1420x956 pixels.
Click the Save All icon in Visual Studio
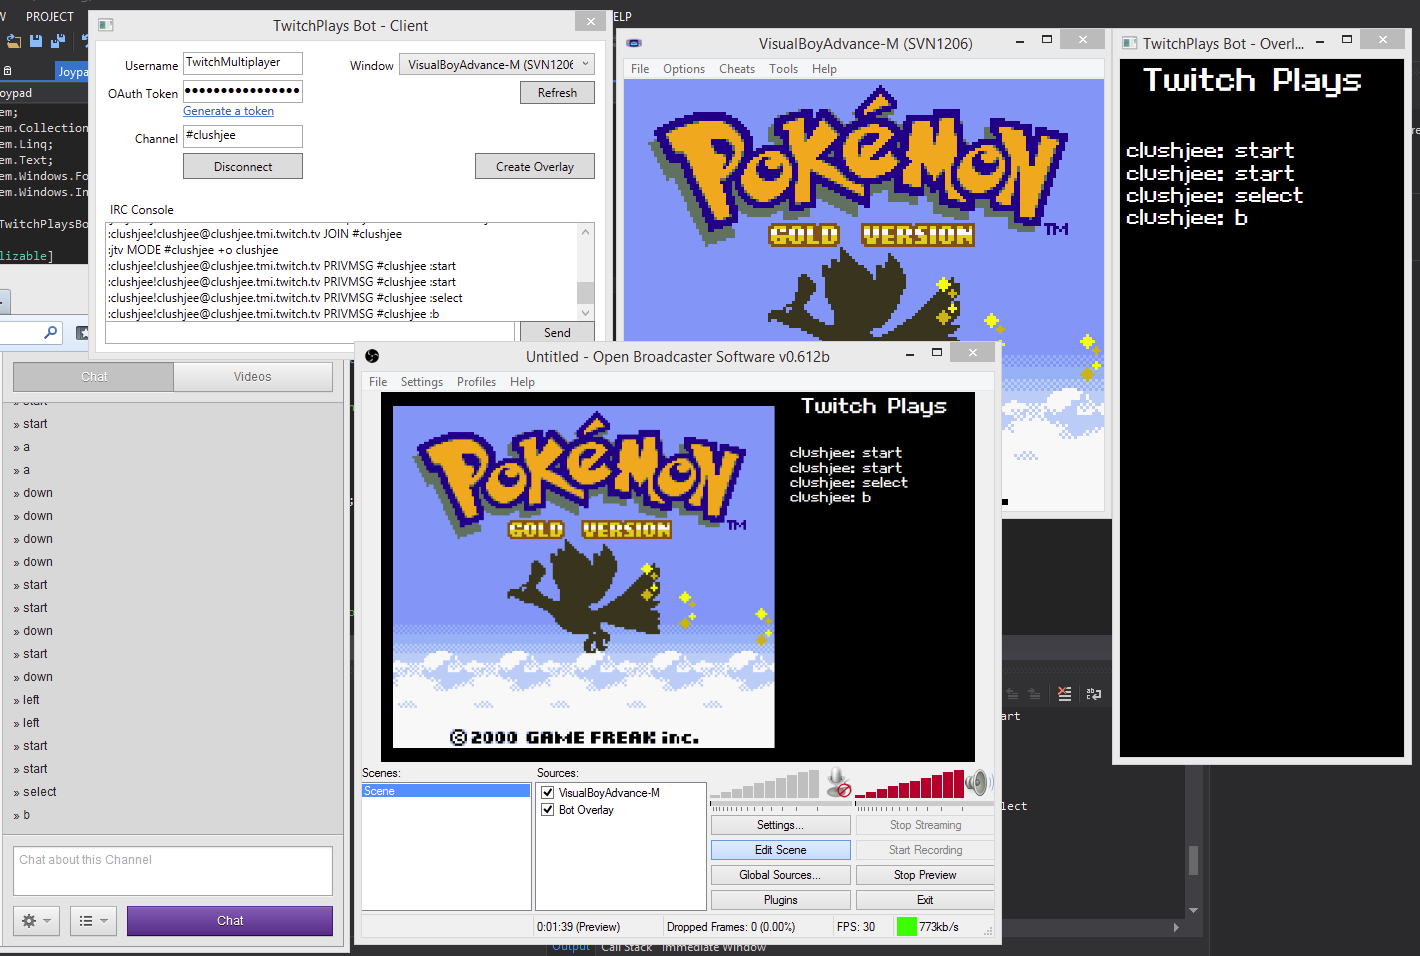(x=57, y=41)
